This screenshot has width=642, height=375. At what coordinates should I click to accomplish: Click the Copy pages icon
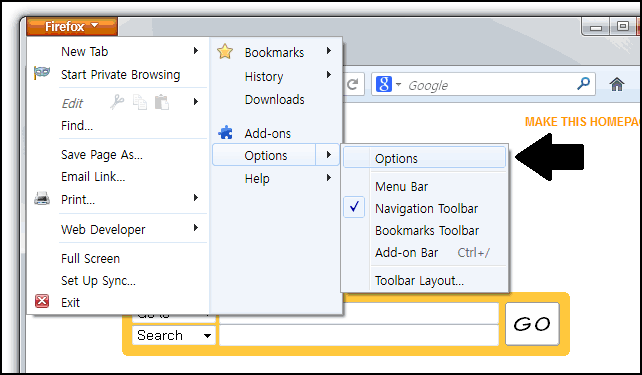pyautogui.click(x=140, y=102)
